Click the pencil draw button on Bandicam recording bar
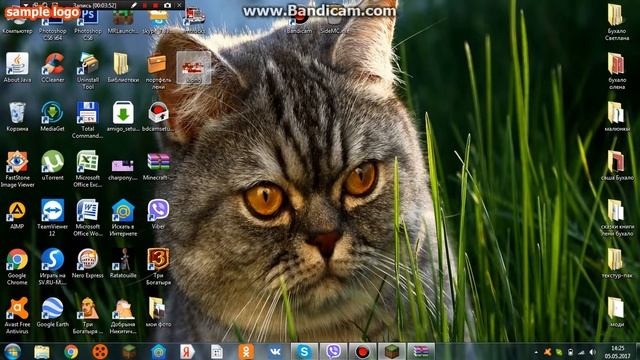This screenshot has height=360, width=640. (134, 5)
